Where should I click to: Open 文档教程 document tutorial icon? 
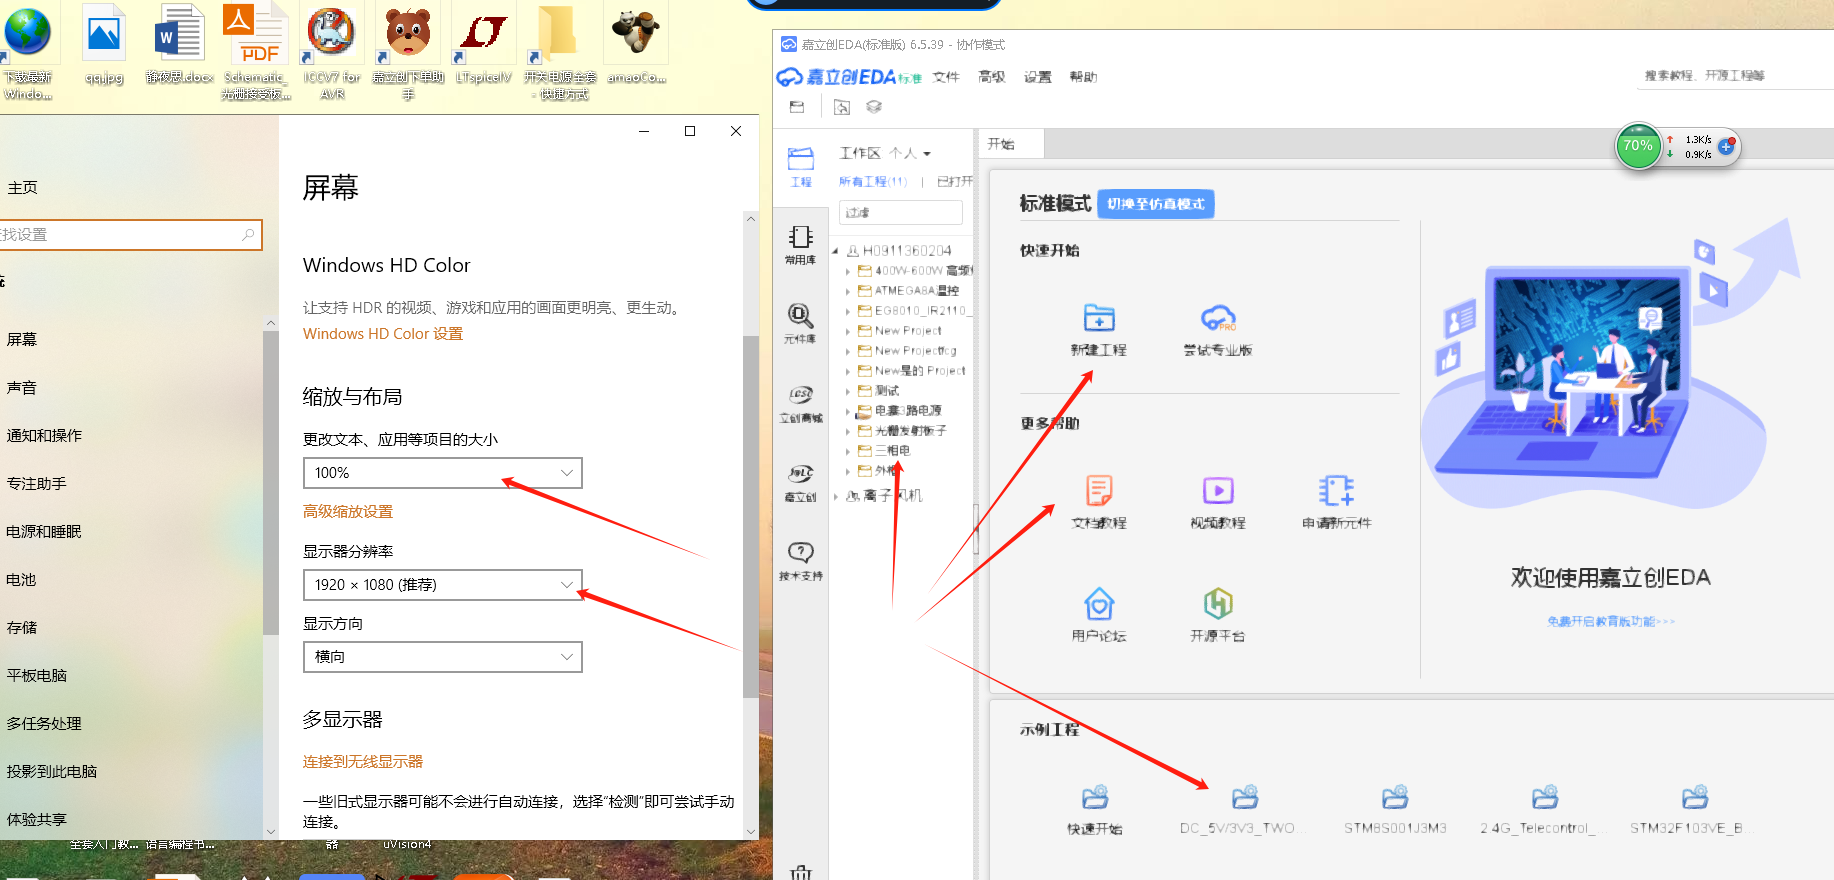coord(1099,491)
